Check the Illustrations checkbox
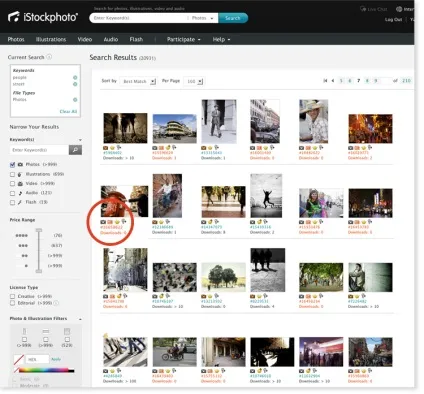Viewport: 424px width, 394px height. tap(12, 174)
